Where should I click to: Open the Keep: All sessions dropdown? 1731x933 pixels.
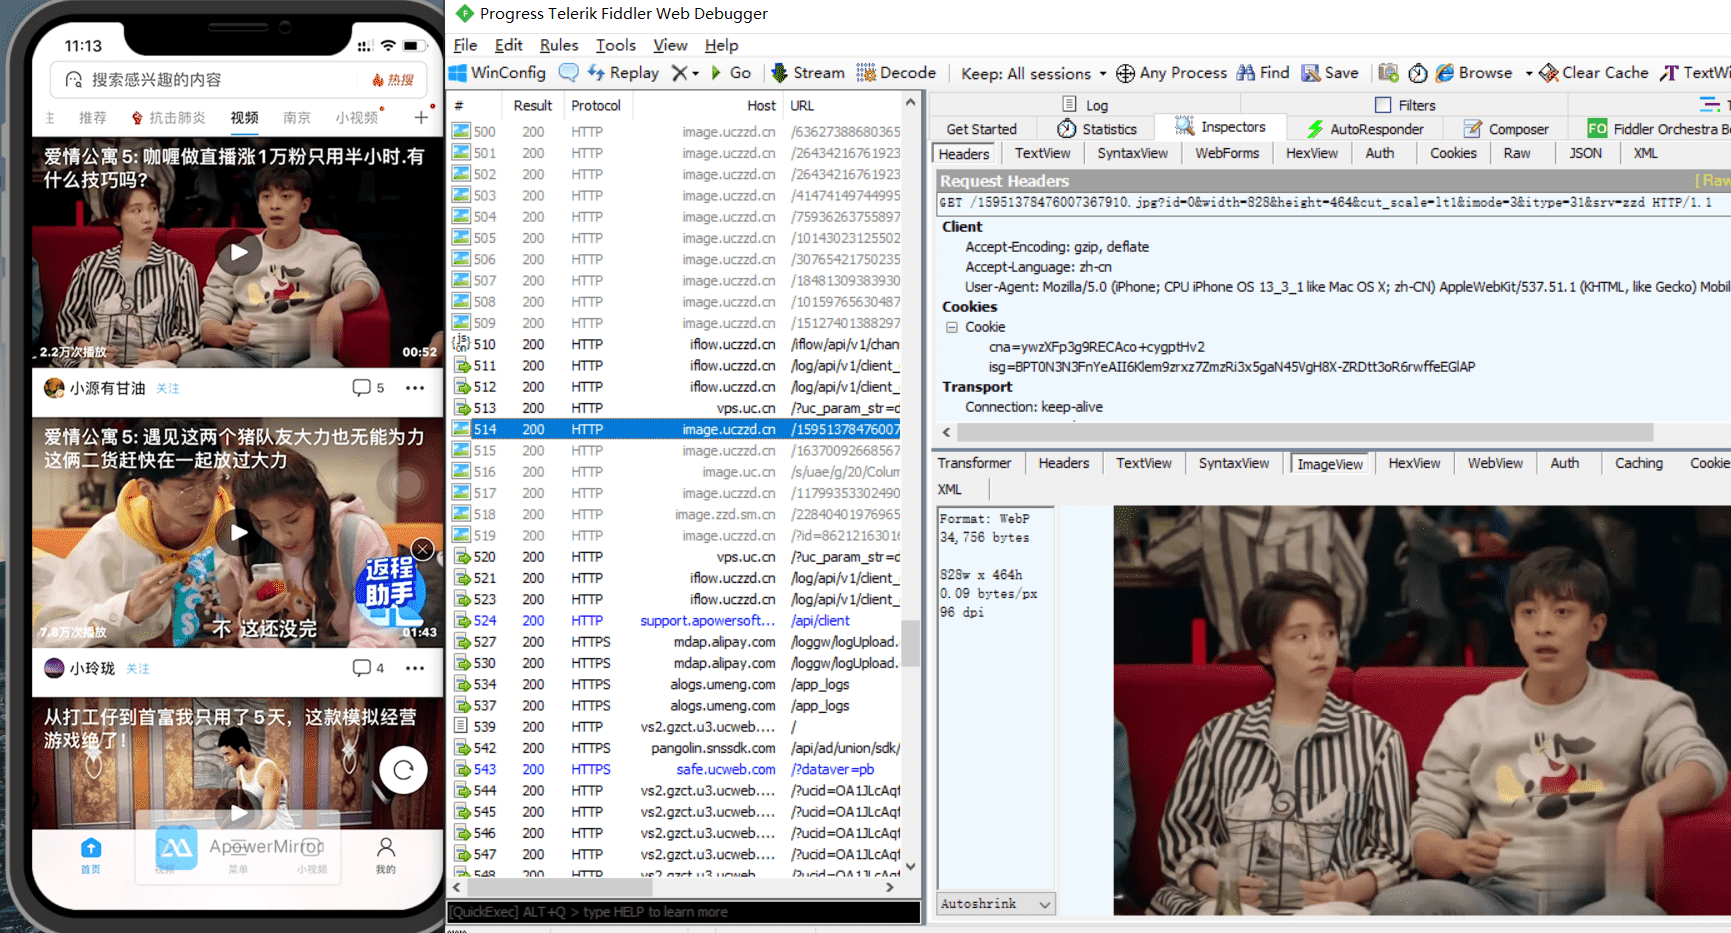pyautogui.click(x=1034, y=73)
